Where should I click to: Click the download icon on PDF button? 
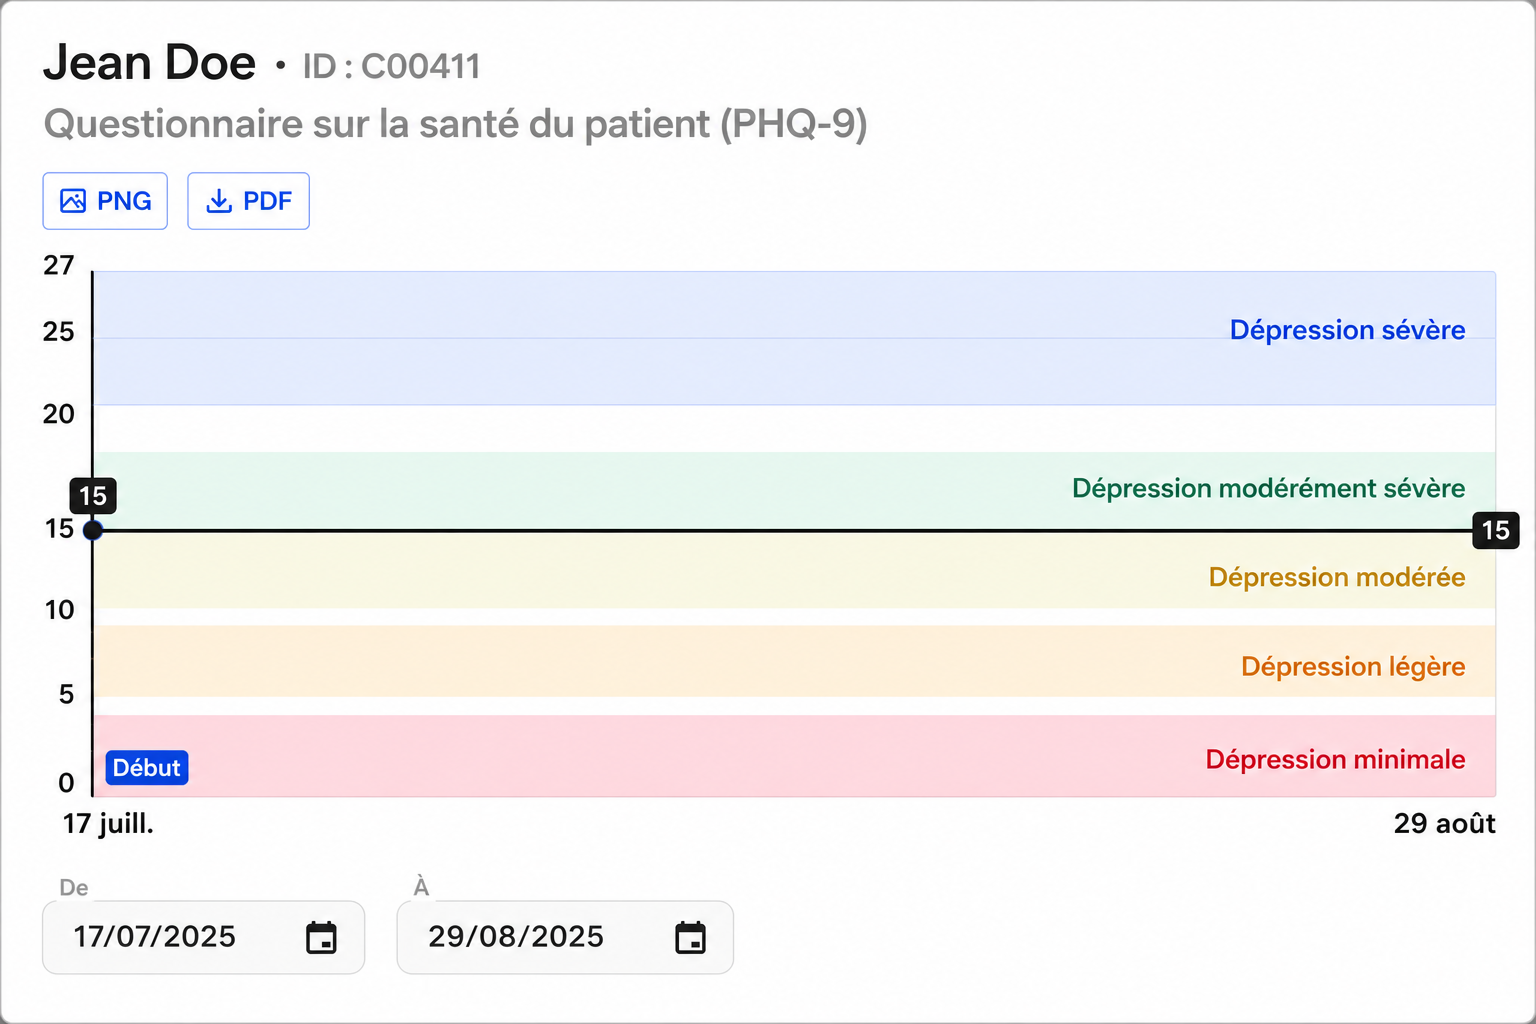pos(218,201)
